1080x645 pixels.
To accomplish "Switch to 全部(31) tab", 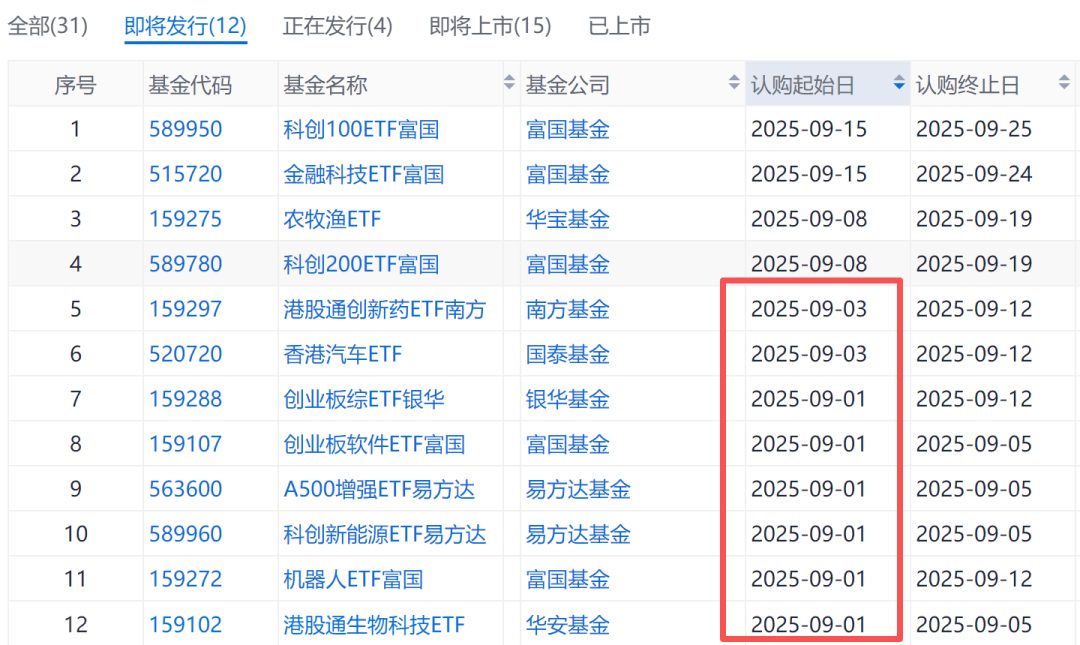I will click(x=48, y=26).
